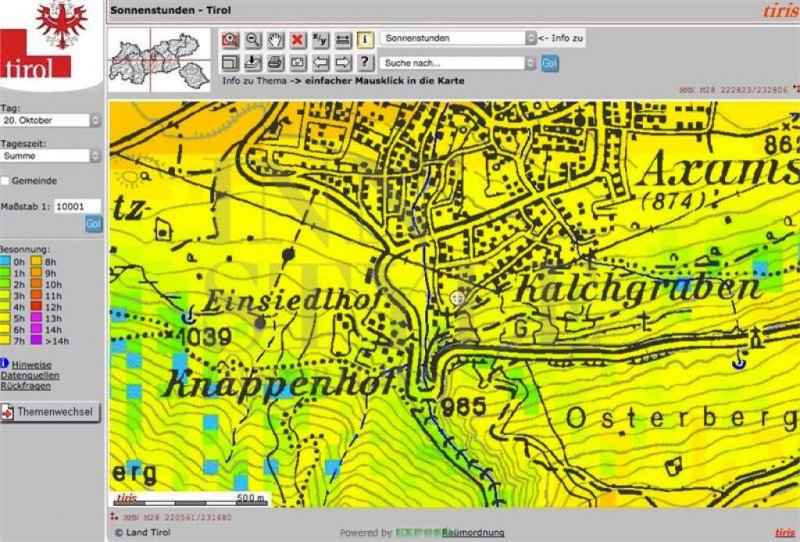Go to previous map view arrow

[x=320, y=62]
